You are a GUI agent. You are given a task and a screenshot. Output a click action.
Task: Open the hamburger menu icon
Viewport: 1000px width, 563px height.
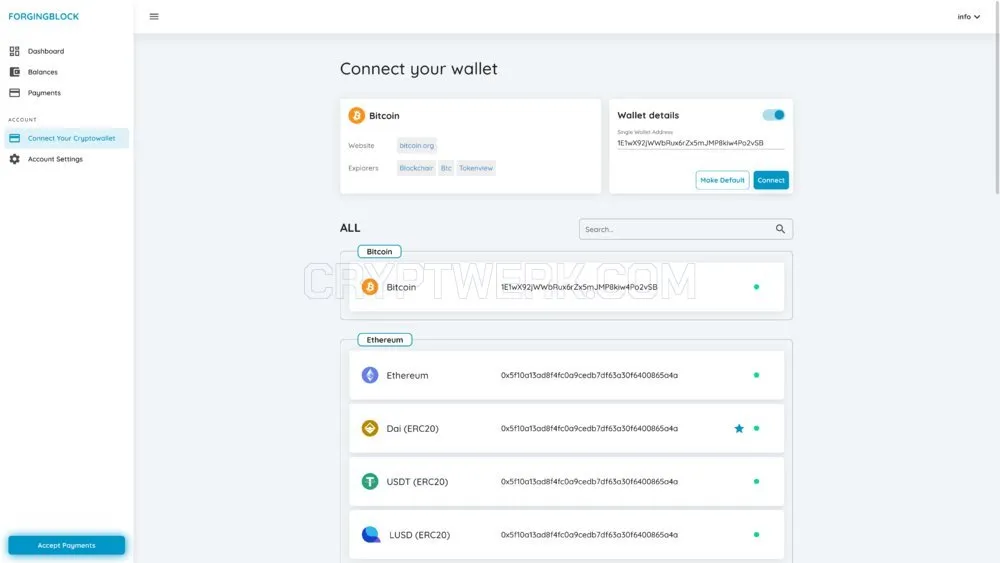(154, 17)
